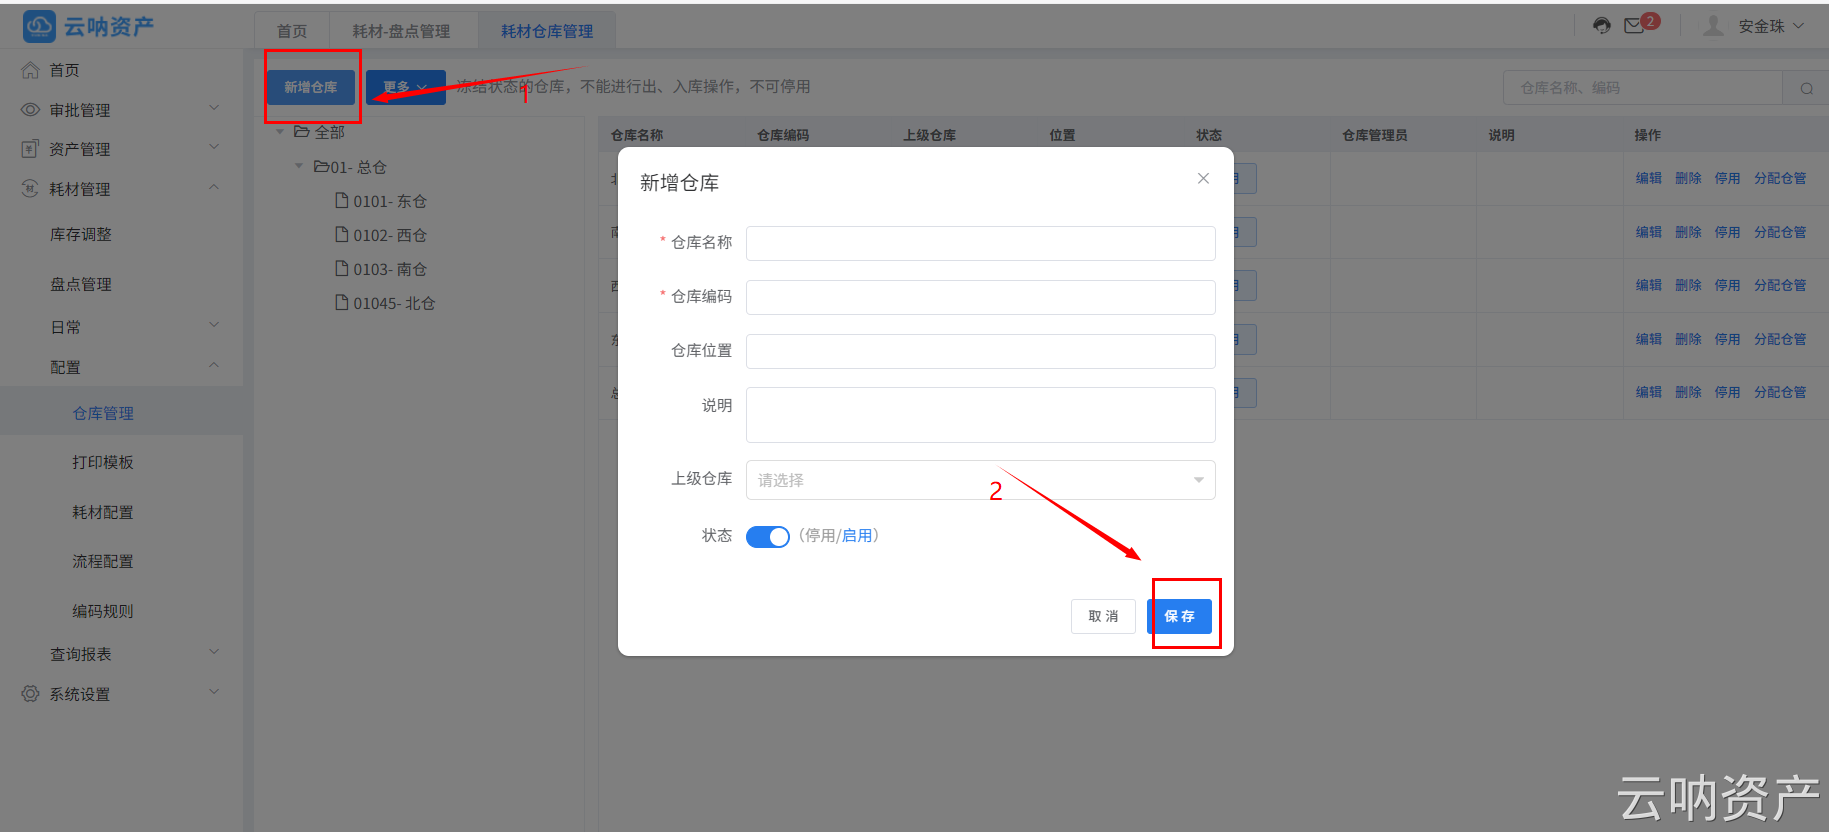Click the 耗材管理 sidebar icon

point(30,189)
